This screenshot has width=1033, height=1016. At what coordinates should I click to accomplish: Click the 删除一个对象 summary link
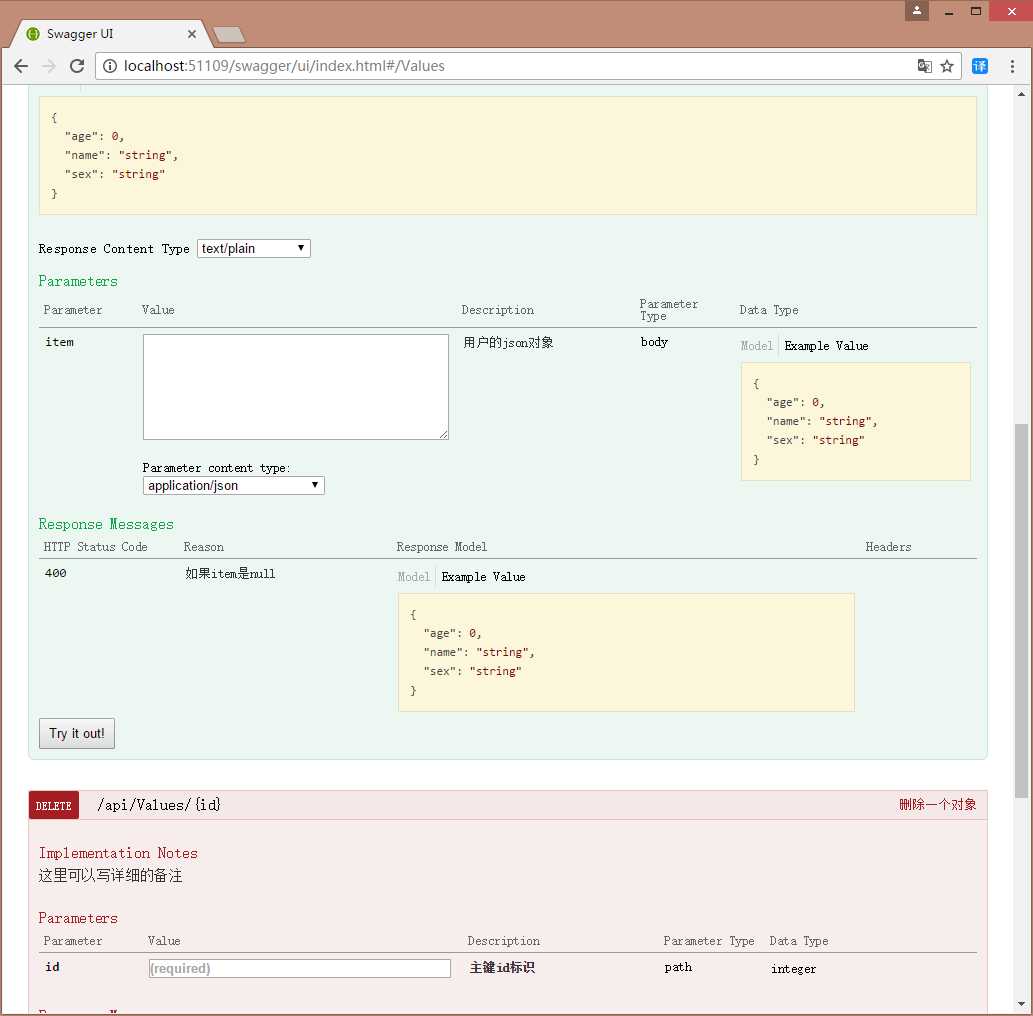pyautogui.click(x=937, y=804)
